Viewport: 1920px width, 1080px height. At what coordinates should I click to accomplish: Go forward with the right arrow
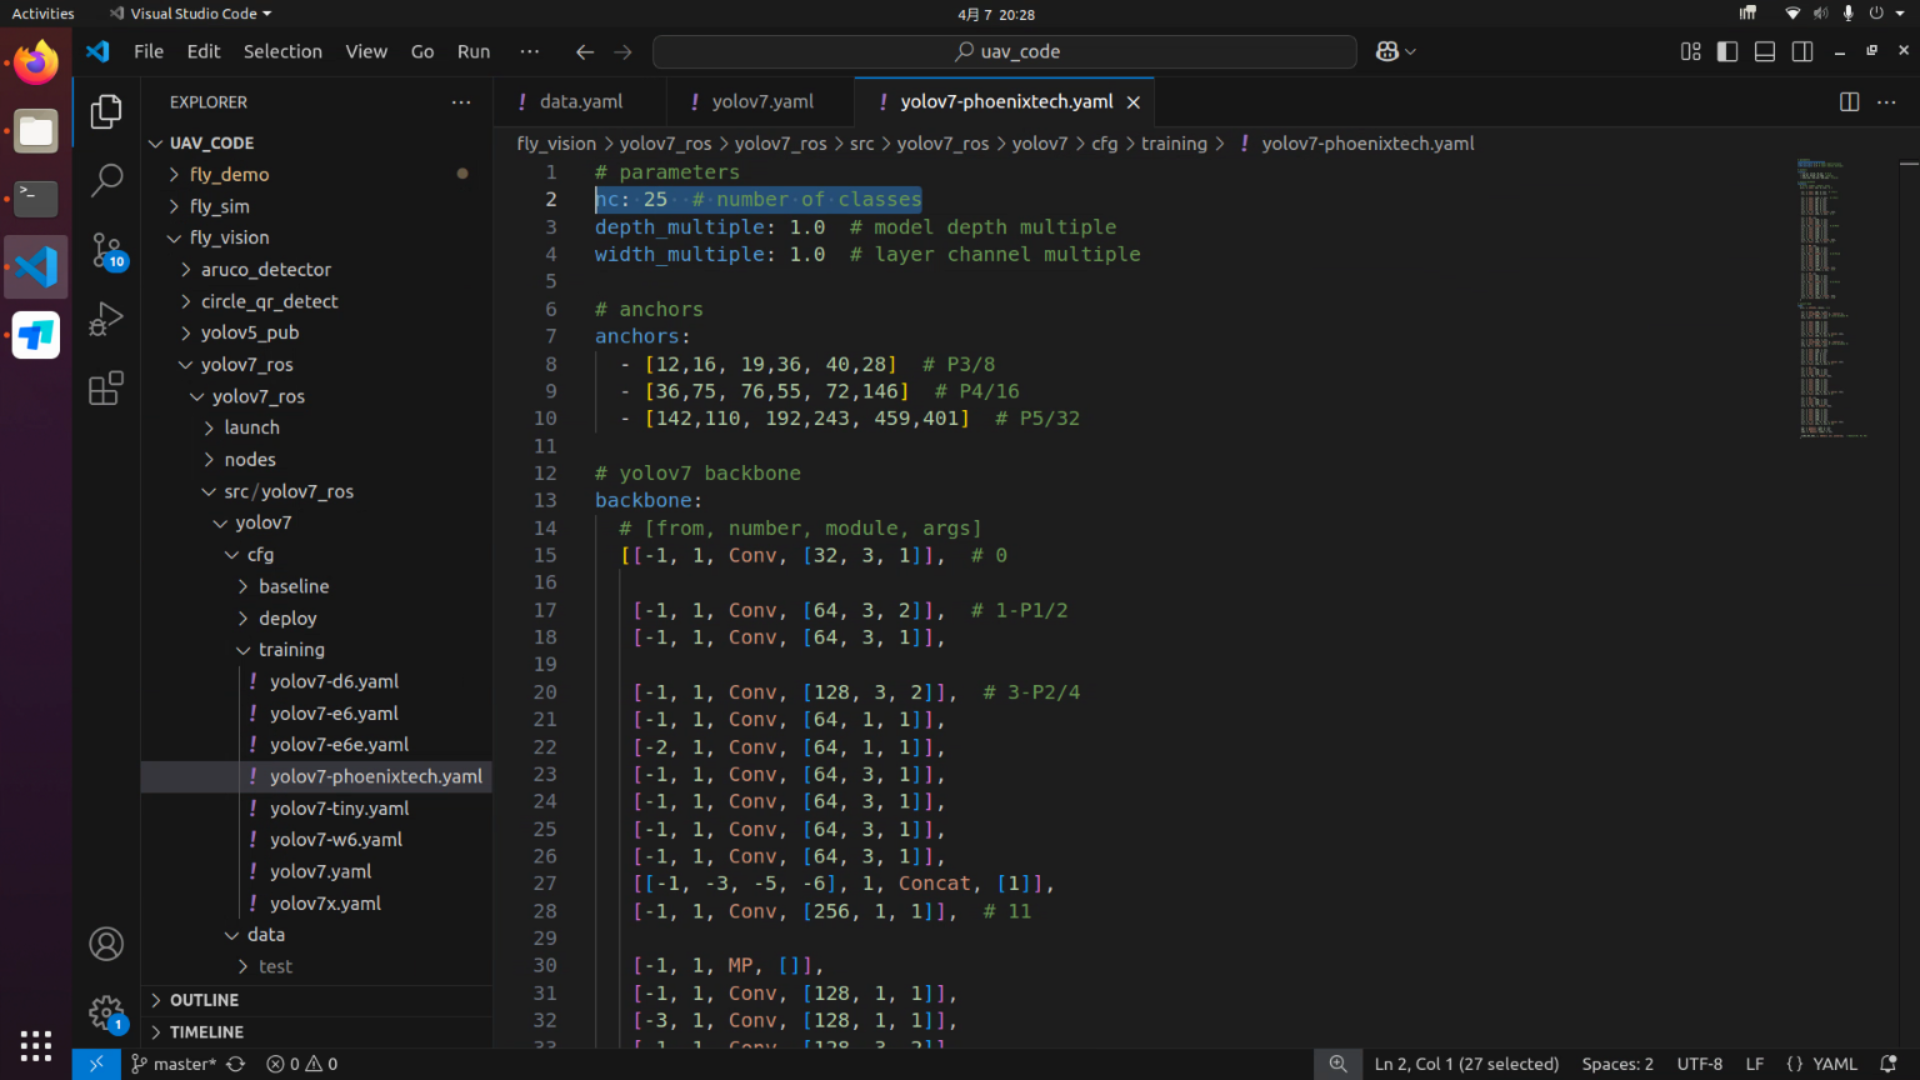point(623,52)
